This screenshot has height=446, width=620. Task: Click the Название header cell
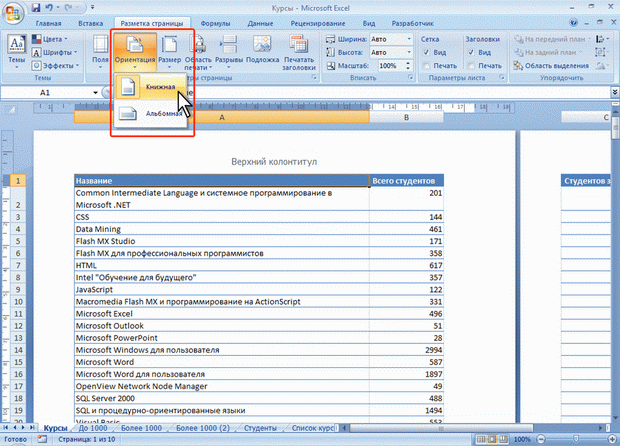pos(221,181)
